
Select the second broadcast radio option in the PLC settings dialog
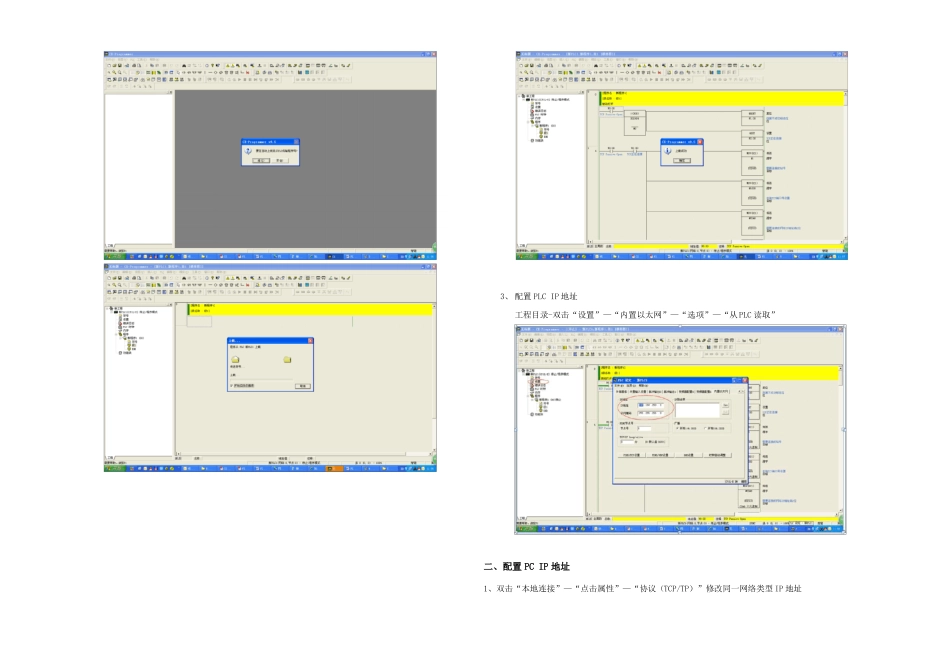[x=705, y=428]
